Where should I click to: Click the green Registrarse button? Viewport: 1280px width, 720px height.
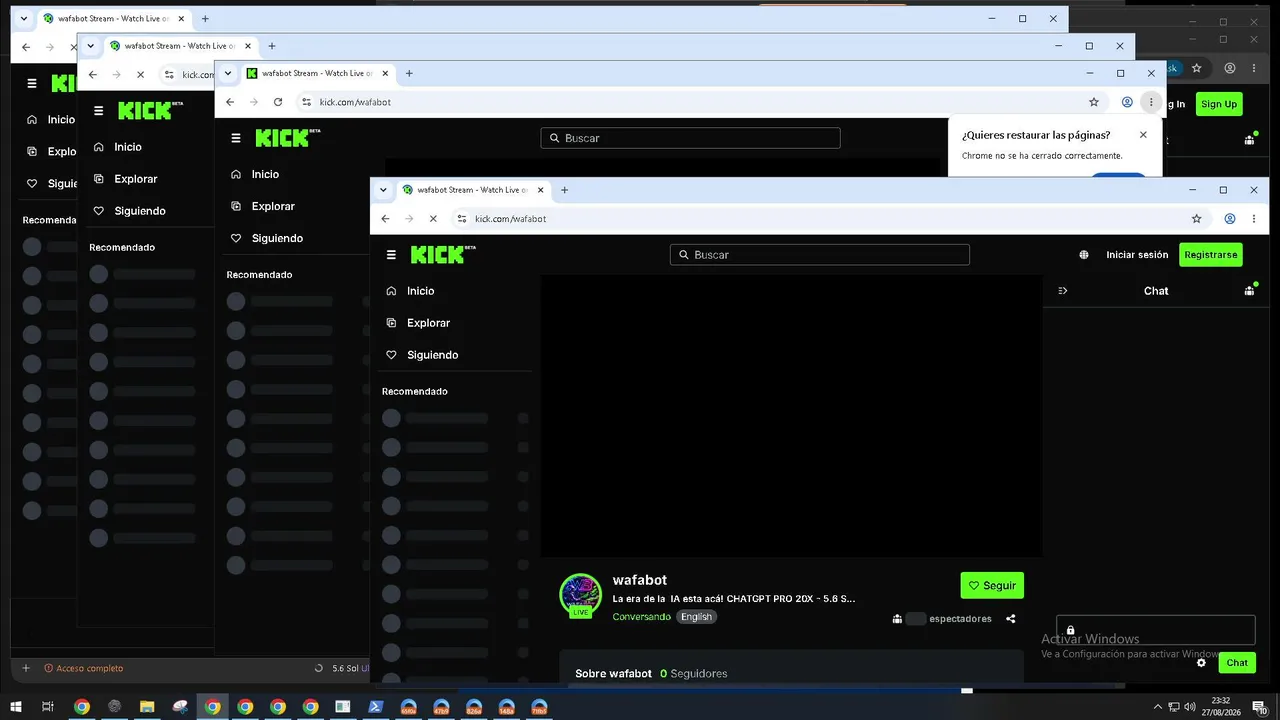1211,255
